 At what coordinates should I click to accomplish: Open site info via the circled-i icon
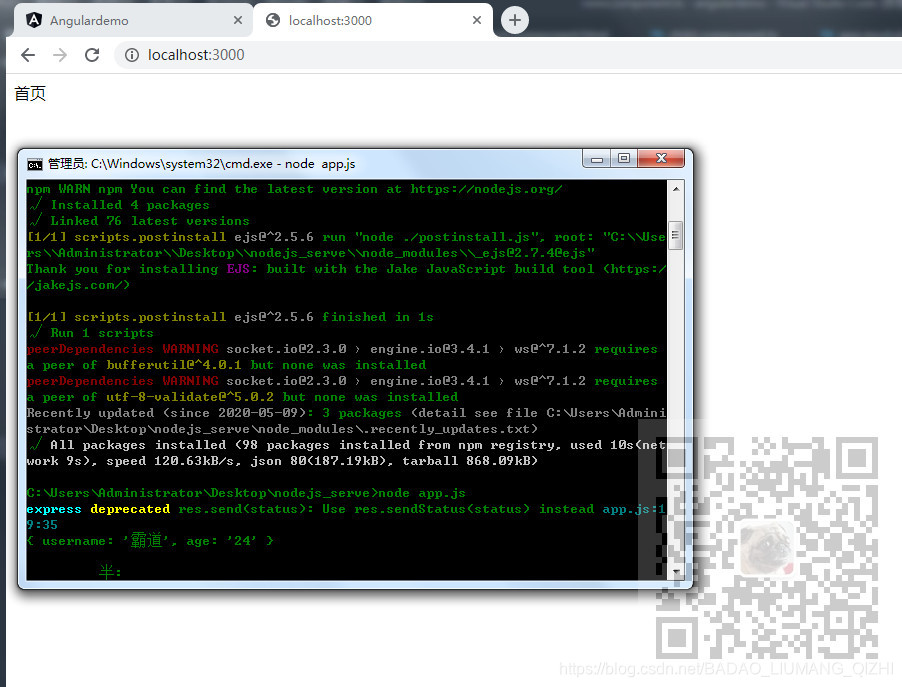(x=130, y=55)
